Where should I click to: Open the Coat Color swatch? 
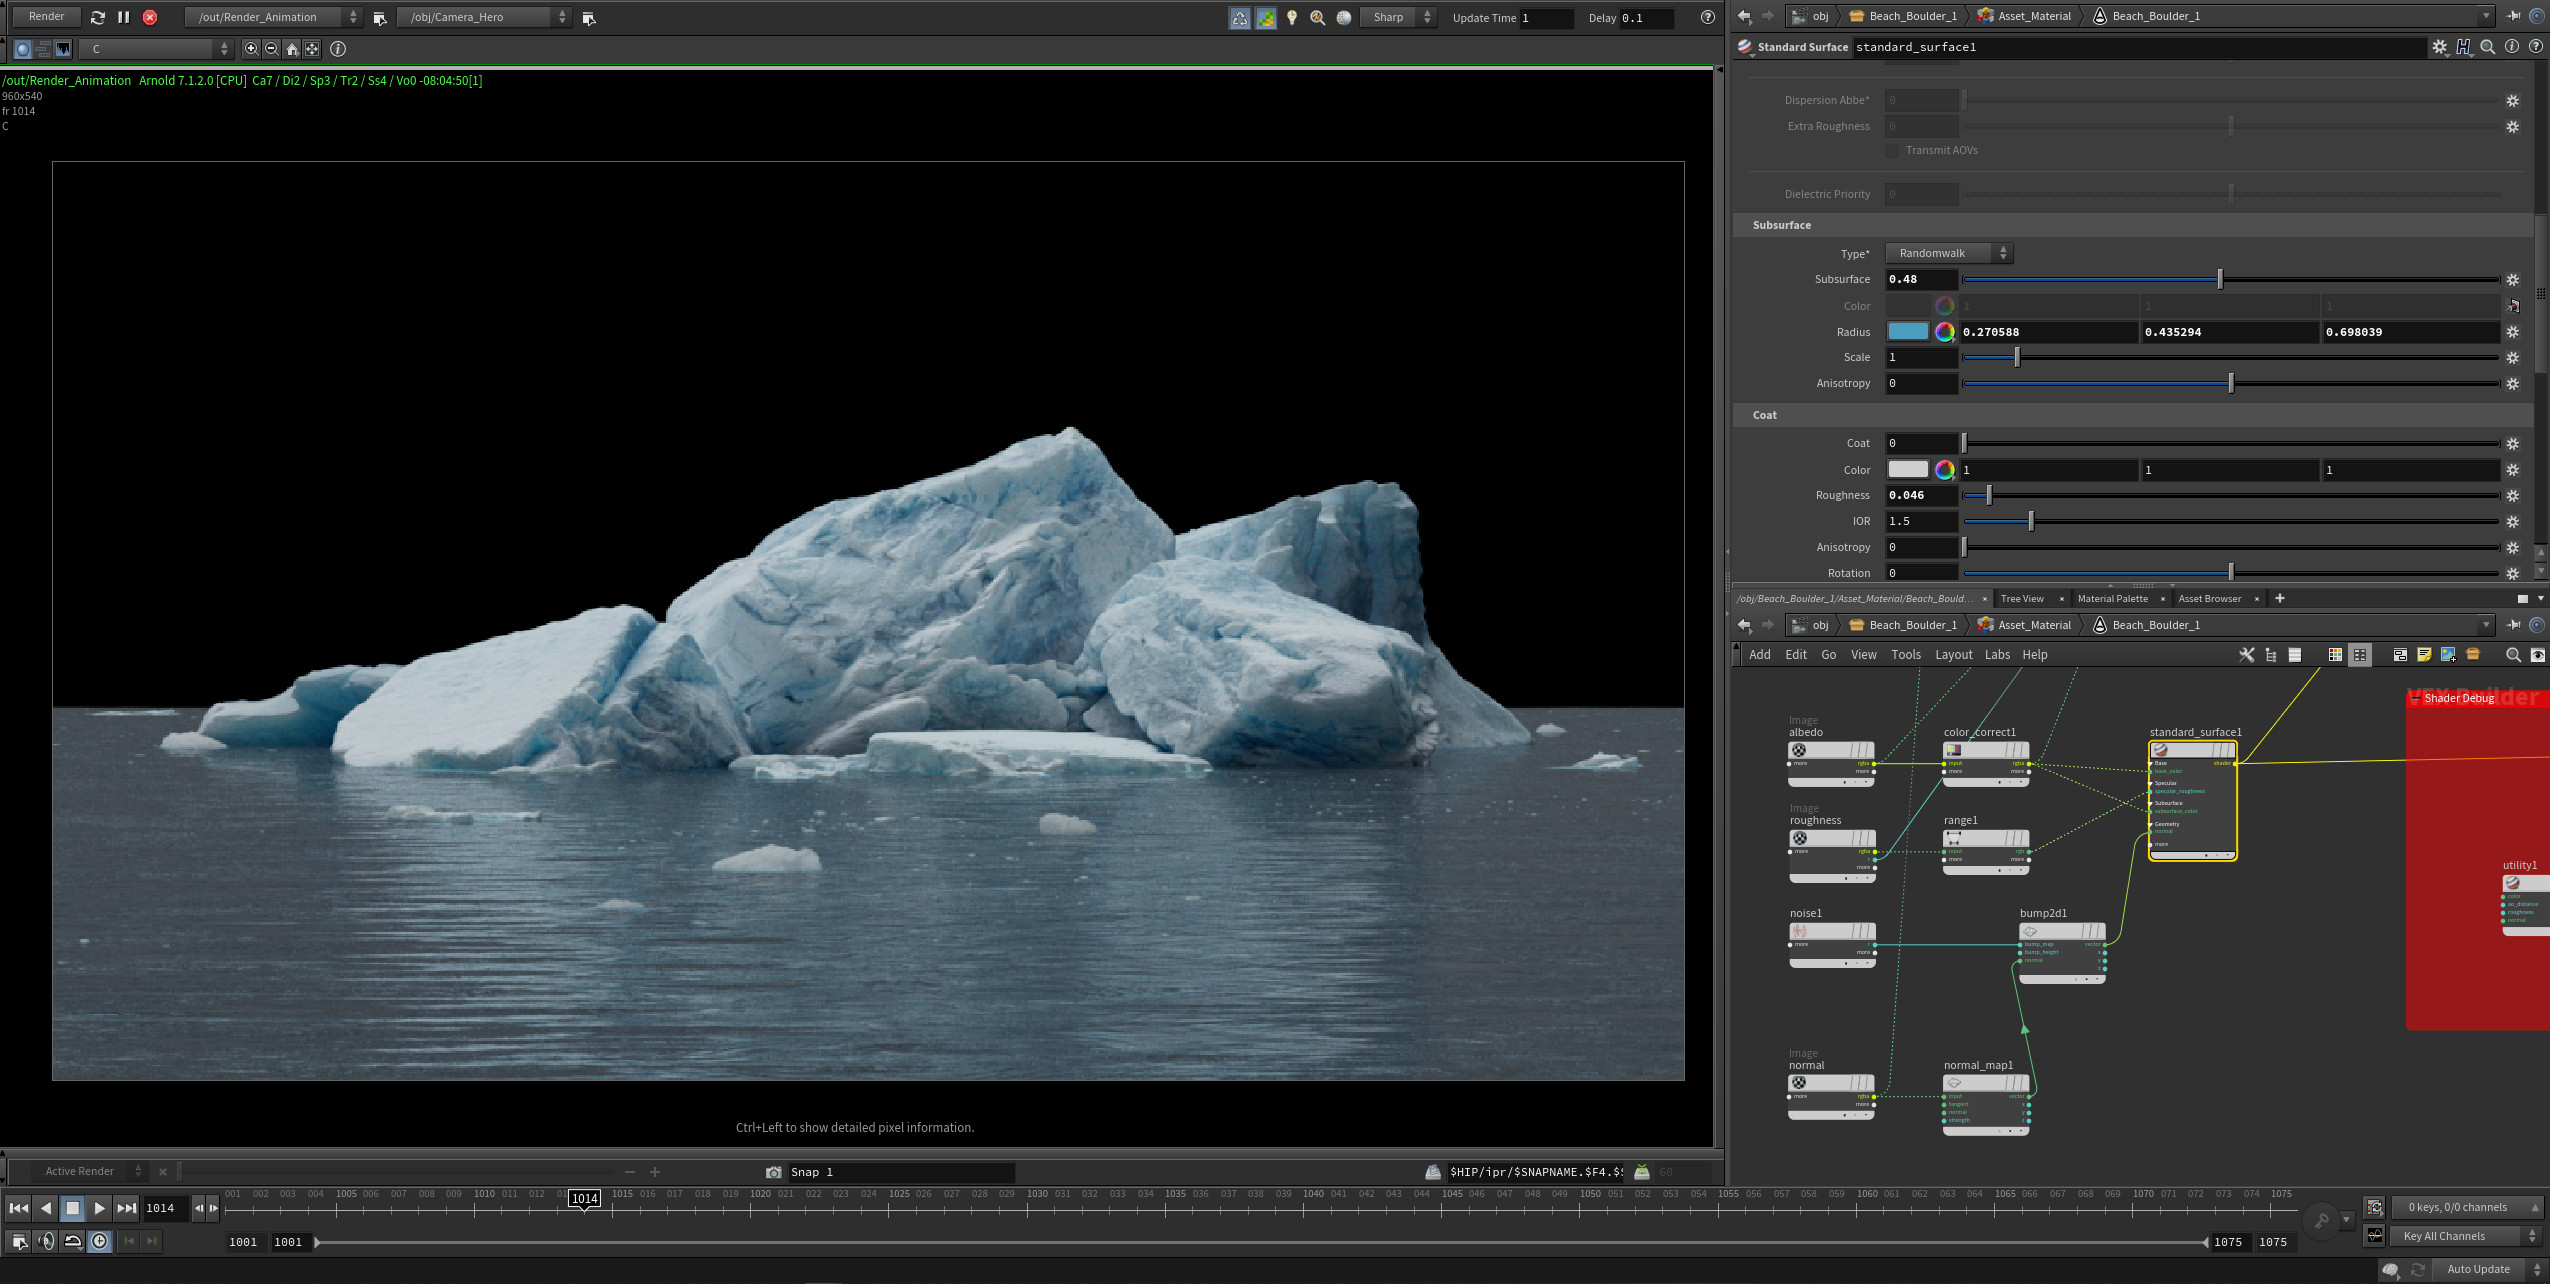pos(1907,470)
